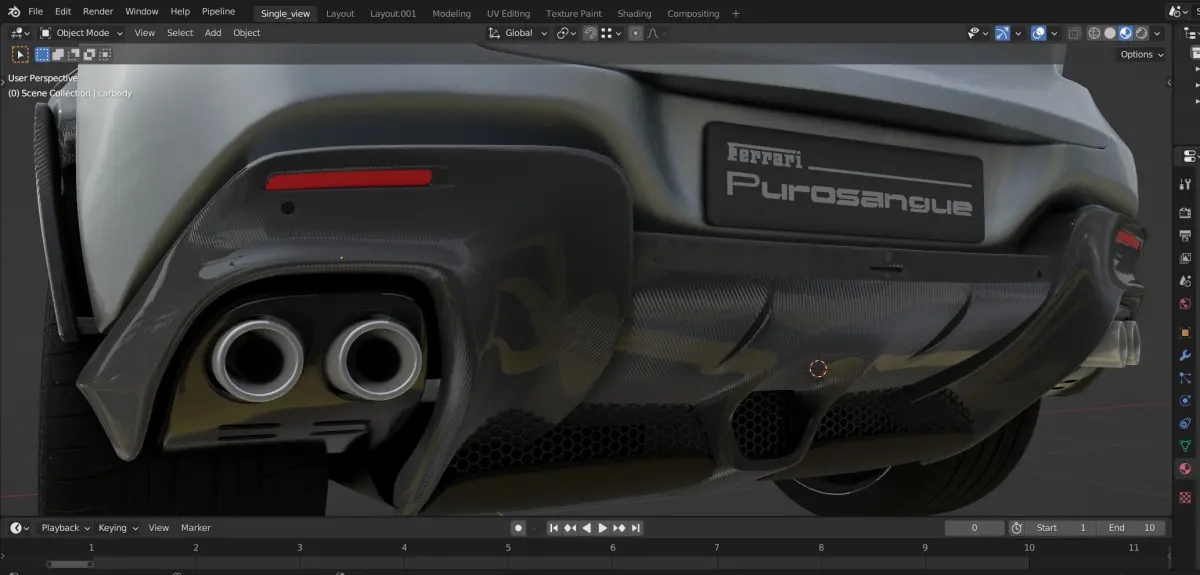
Task: Select Solid viewport shading
Action: click(x=1110, y=33)
